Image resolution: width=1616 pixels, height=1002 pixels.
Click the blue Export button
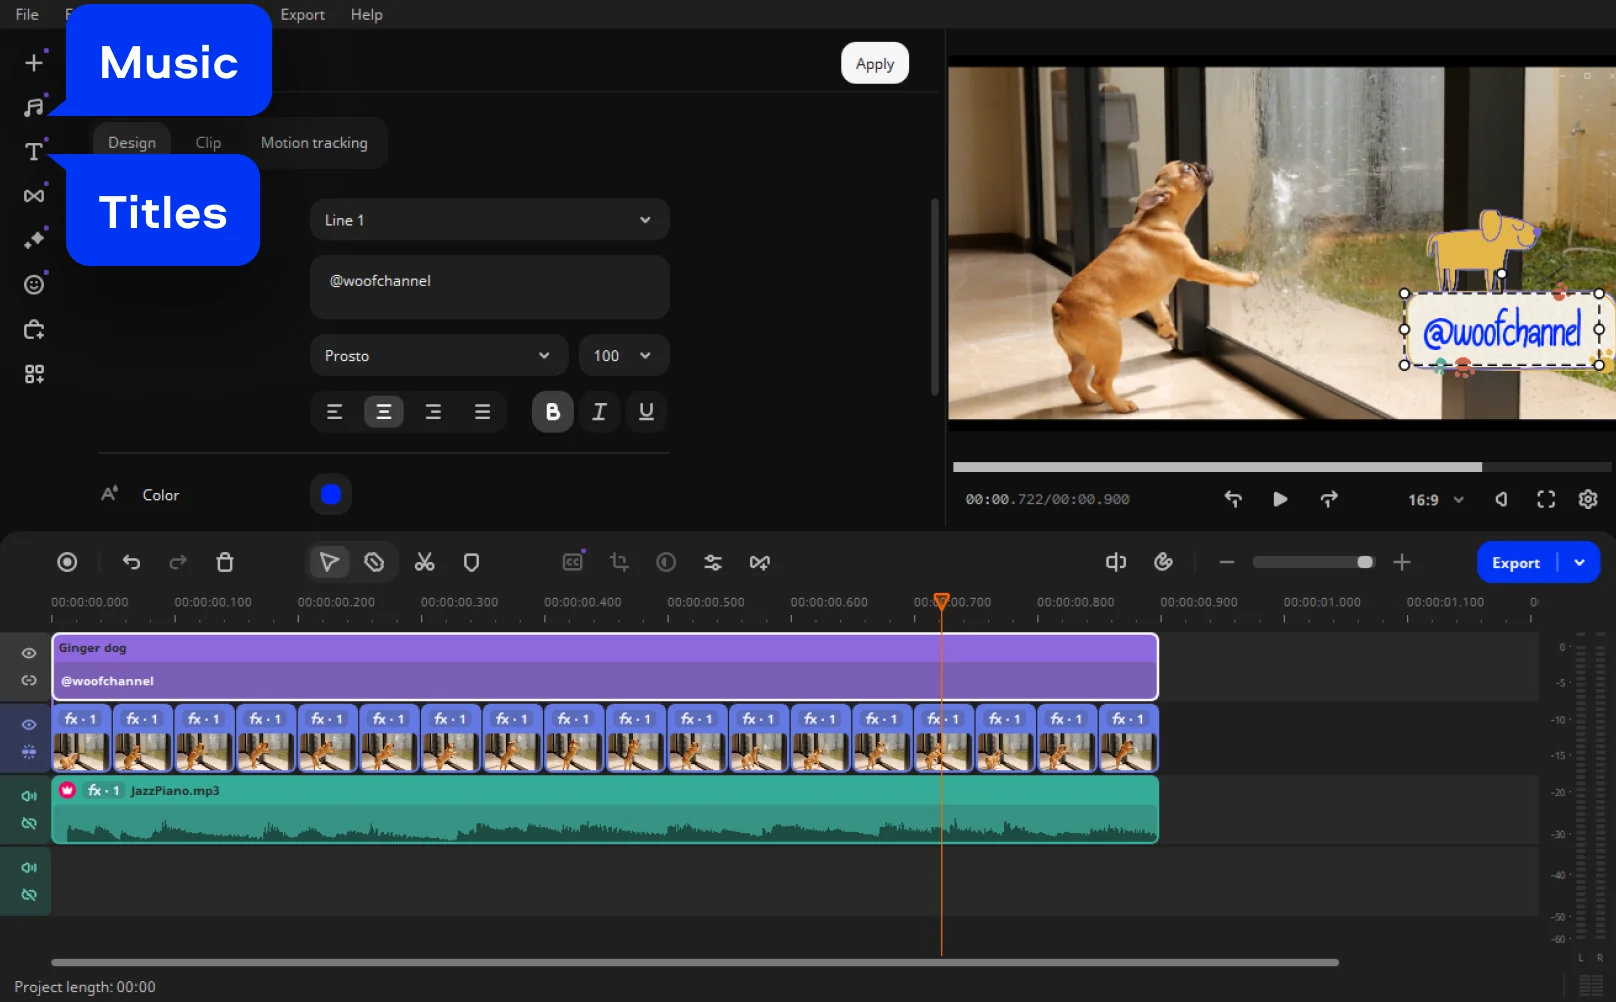(1515, 563)
